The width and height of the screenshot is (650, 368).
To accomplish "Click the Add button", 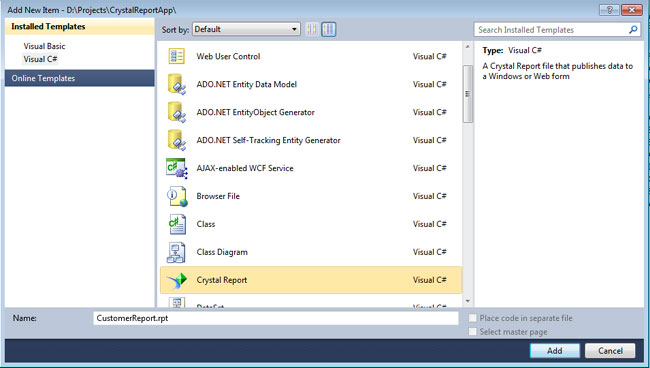I will (x=555, y=351).
